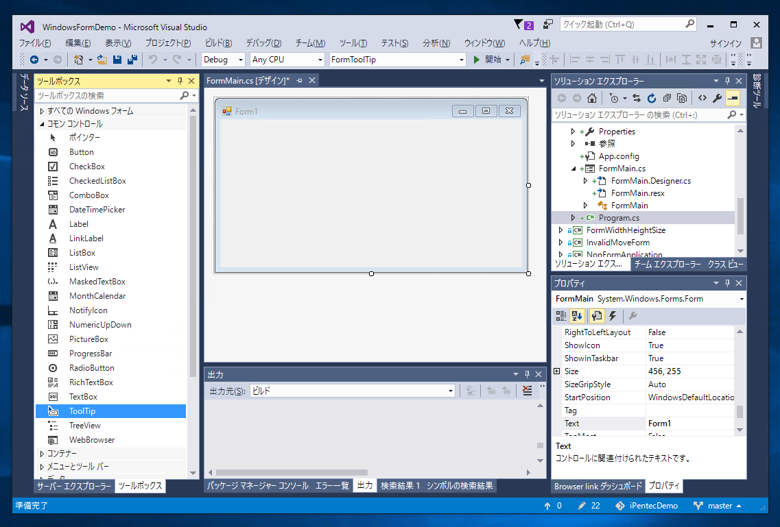This screenshot has height=527, width=780.
Task: Open the Build menu
Action: coord(218,43)
